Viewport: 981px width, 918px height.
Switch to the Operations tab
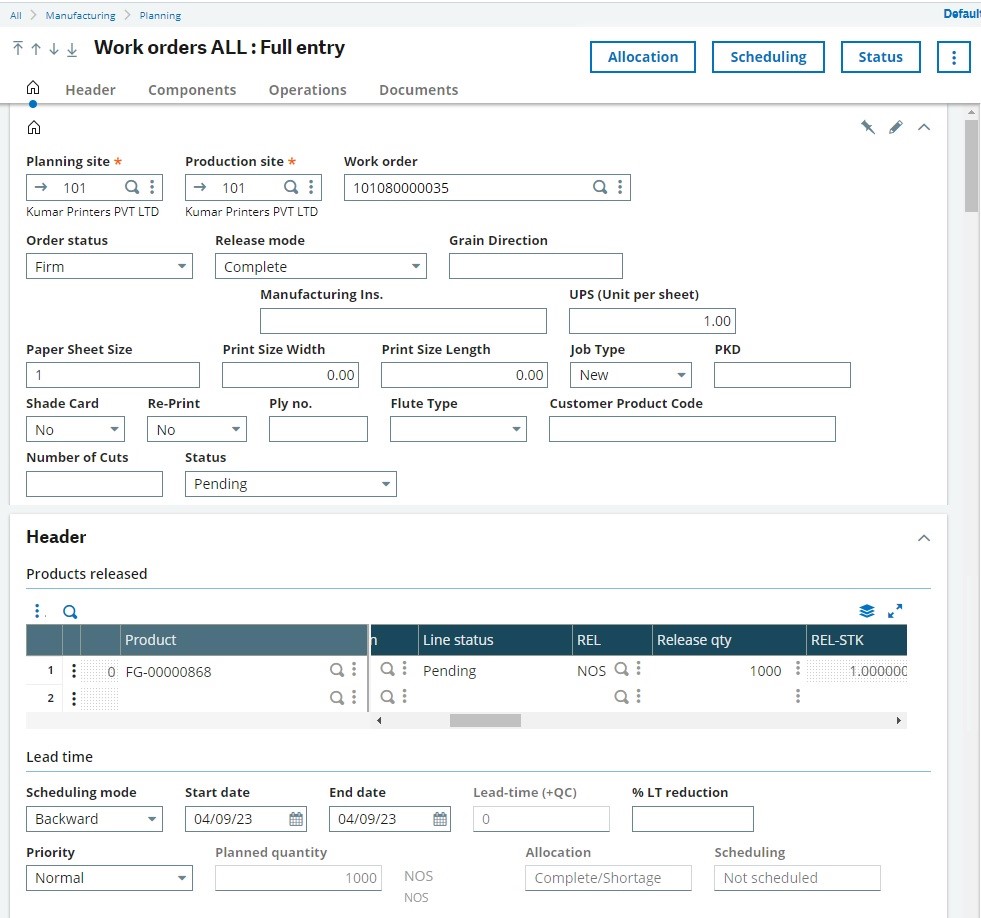[x=307, y=90]
